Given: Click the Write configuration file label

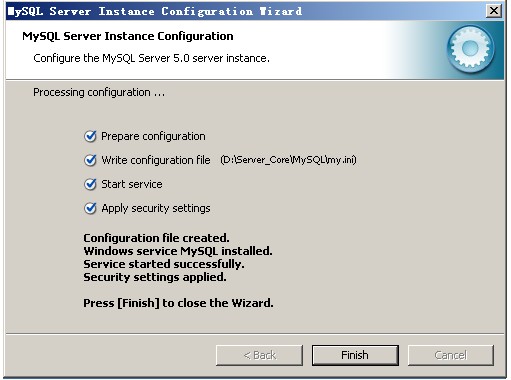Looking at the screenshot, I should (156, 160).
